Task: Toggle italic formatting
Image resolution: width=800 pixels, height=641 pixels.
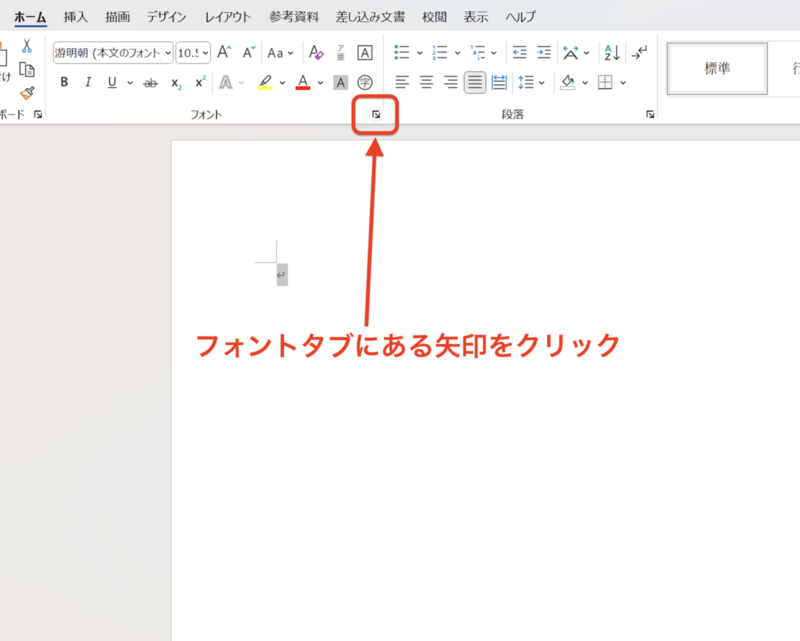Action: click(x=88, y=82)
